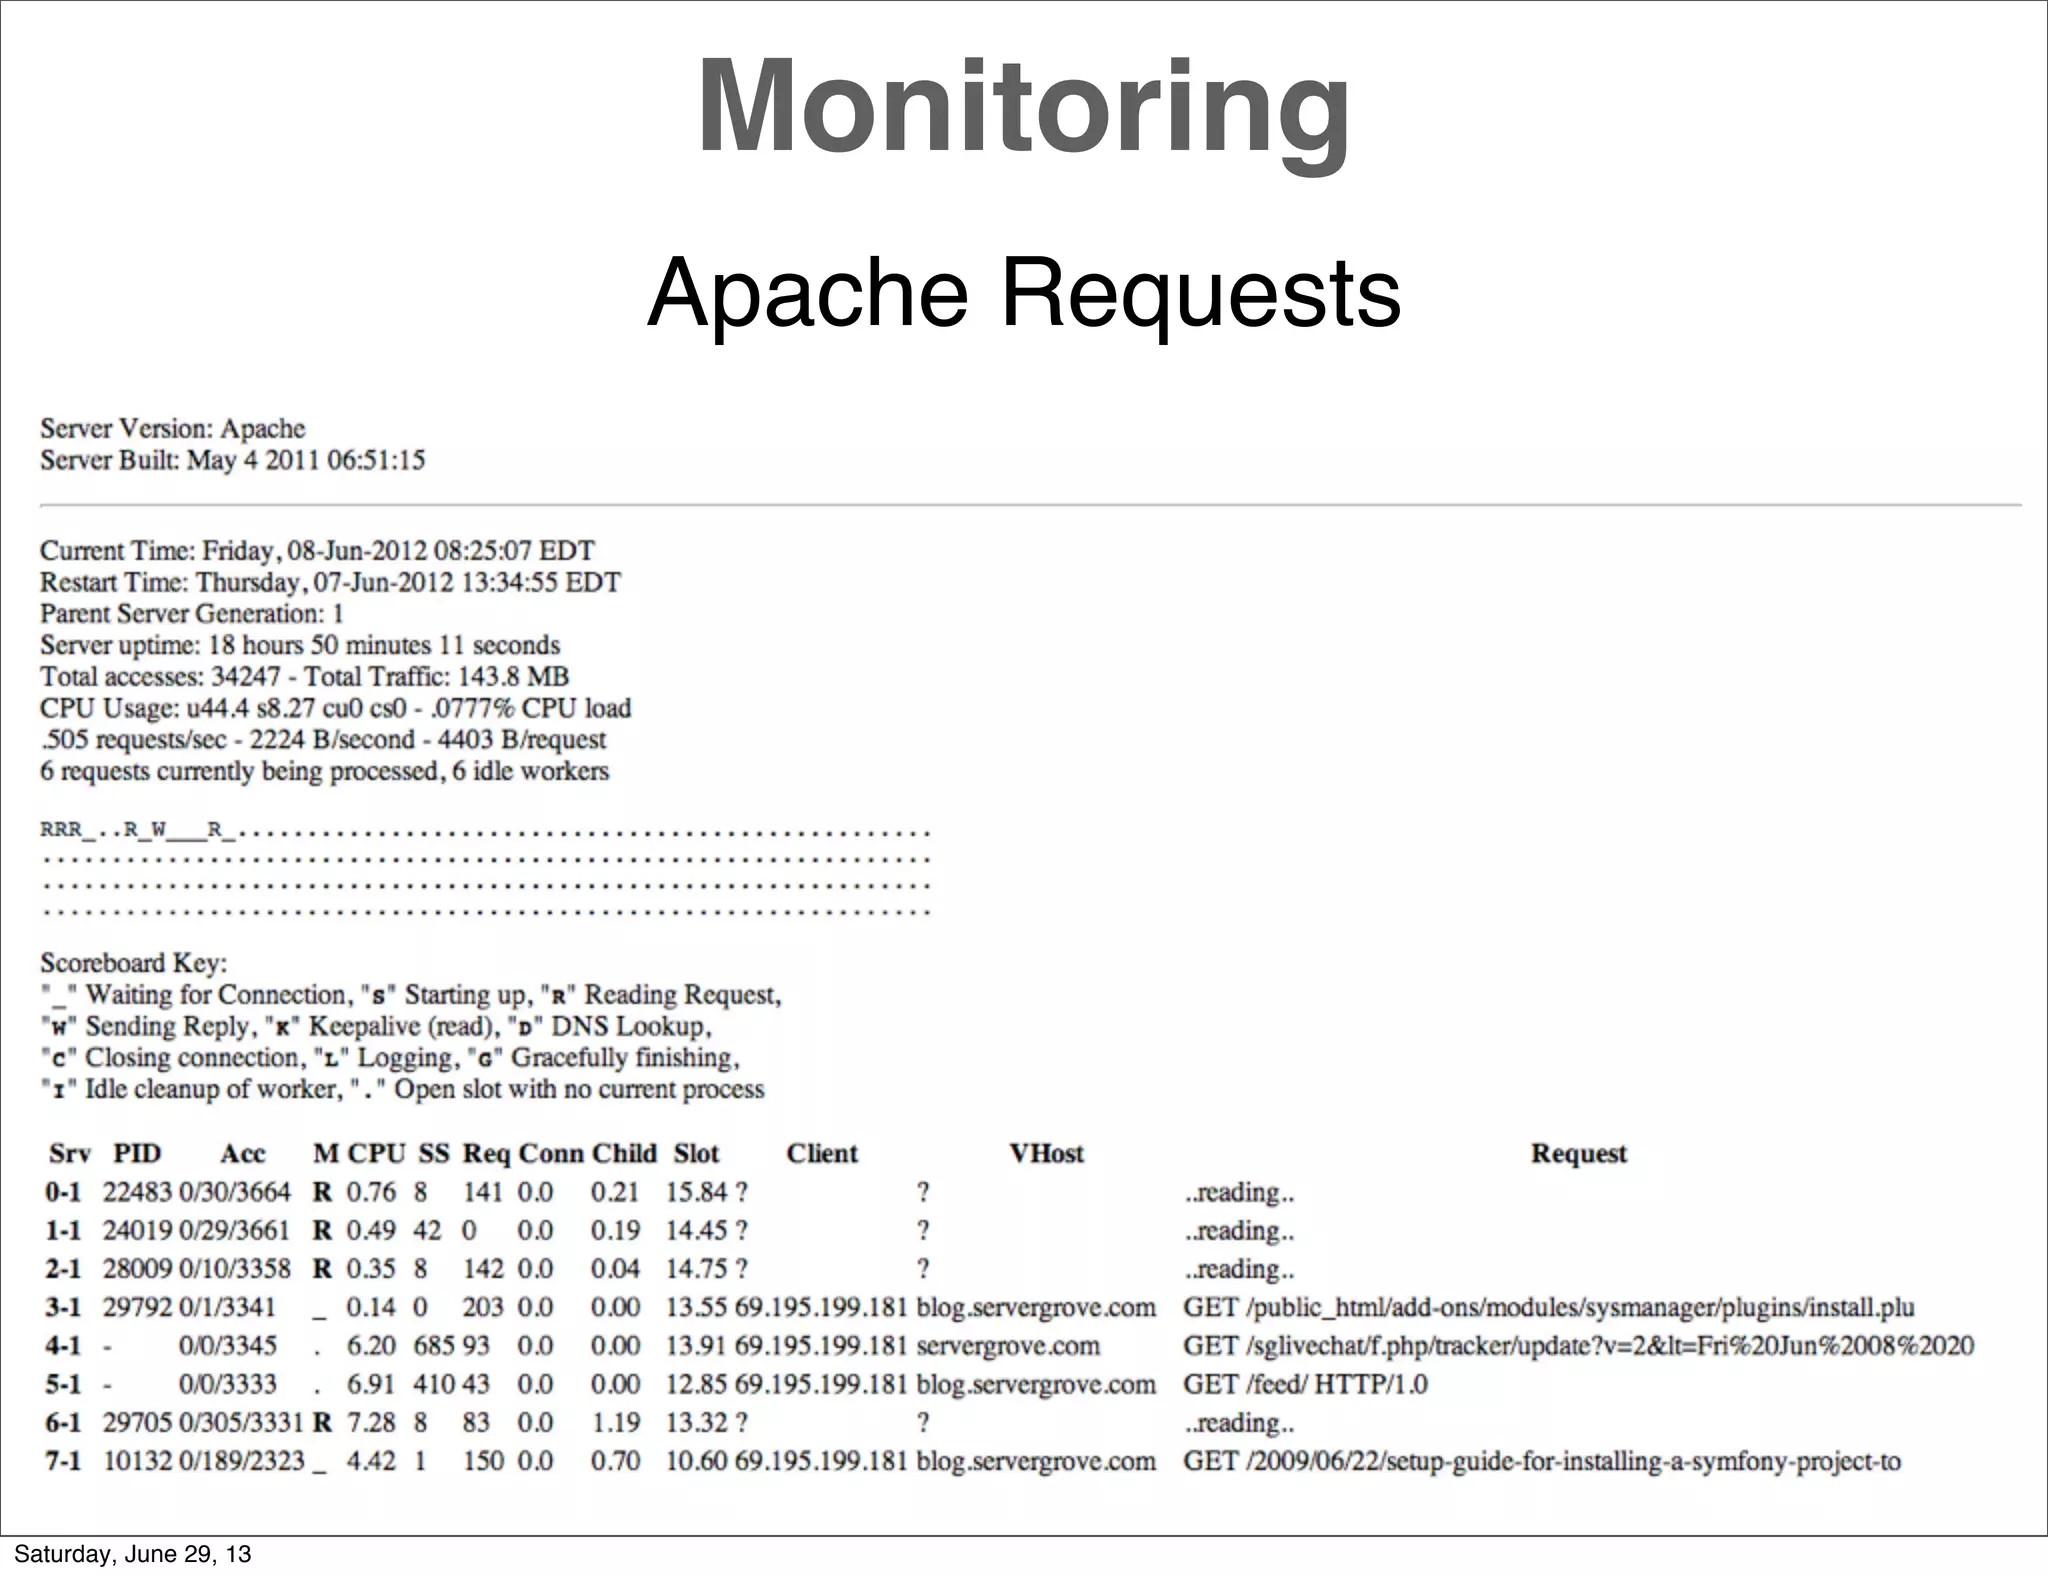Click '6 requests currently being processed' line
Image resolution: width=2048 pixels, height=1576 pixels.
point(324,771)
